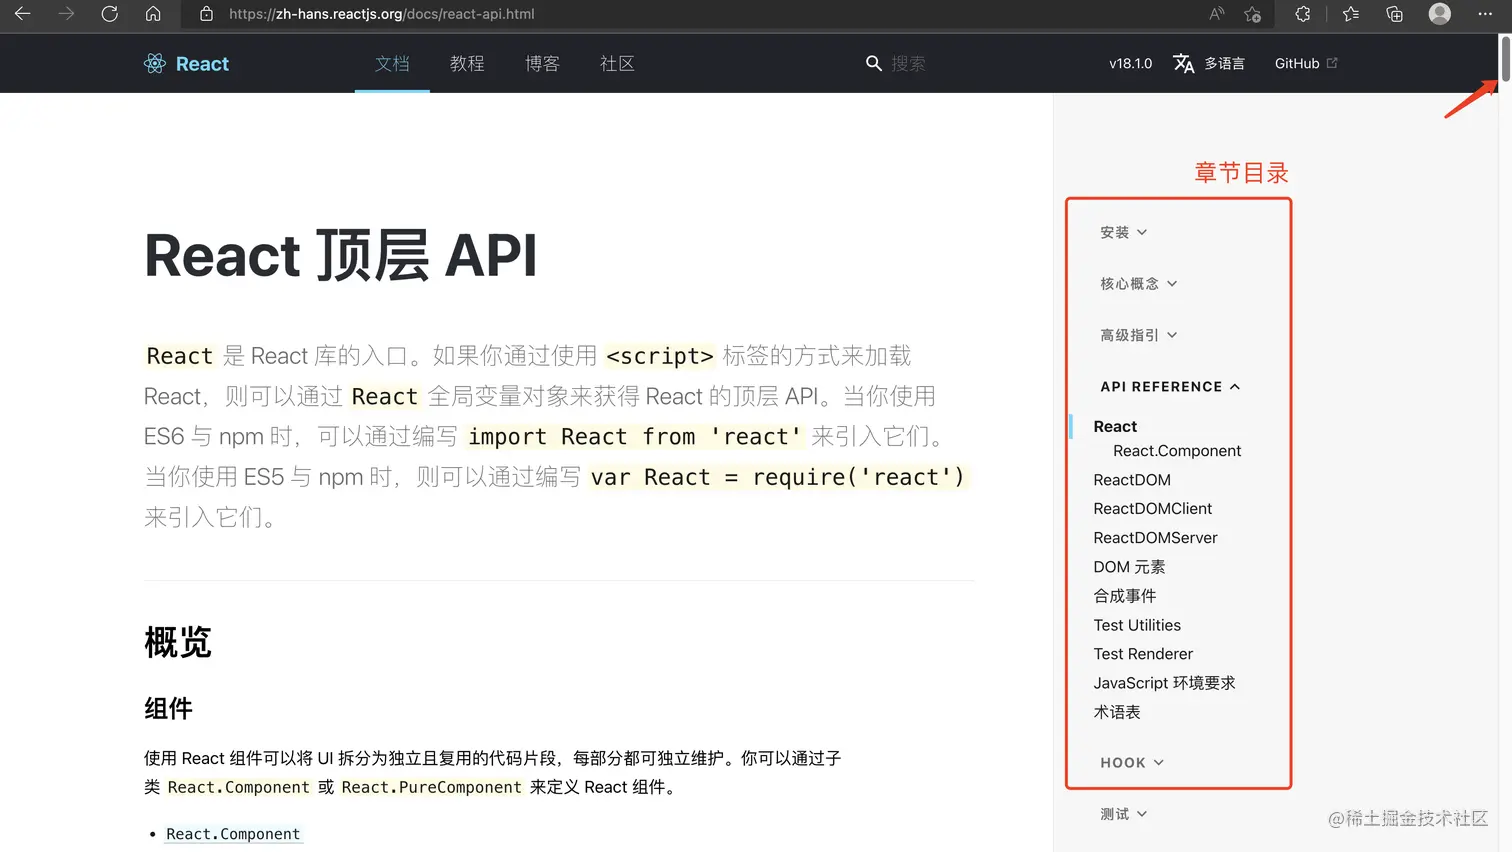Open the v18.1.0 version link
1512x852 pixels.
1130,63
